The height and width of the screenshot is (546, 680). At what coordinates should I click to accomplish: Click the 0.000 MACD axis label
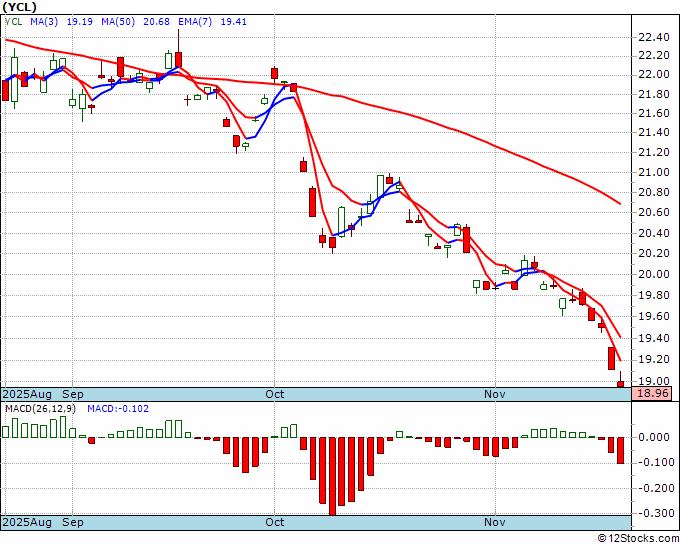pos(656,437)
